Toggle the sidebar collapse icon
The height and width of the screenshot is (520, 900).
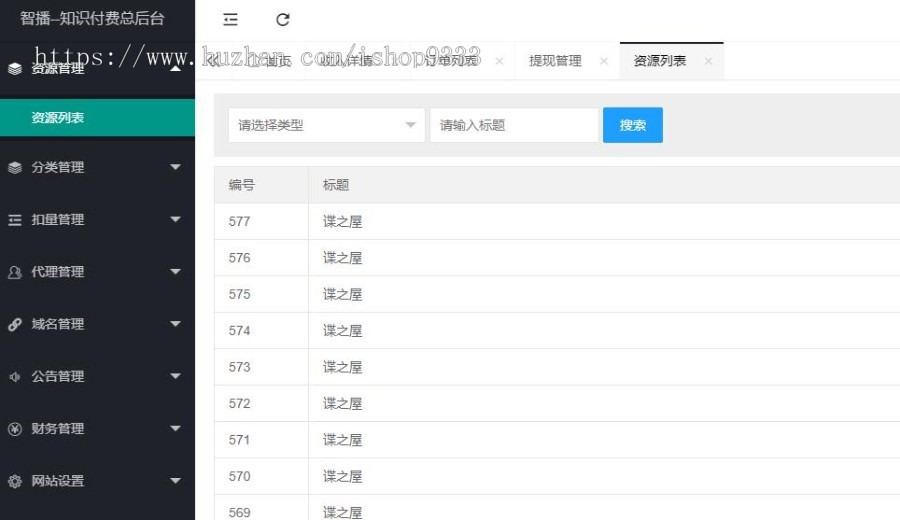[x=230, y=20]
